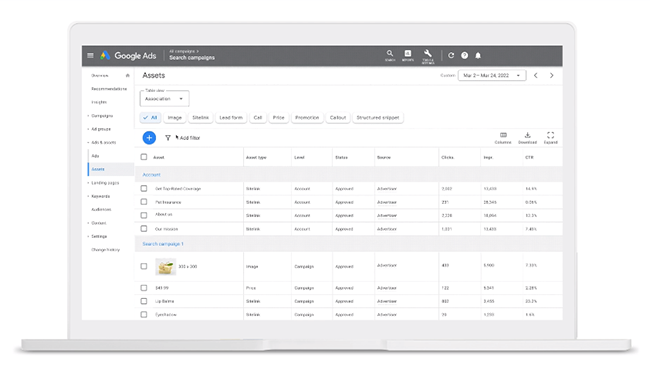
Task: Click the 300 x 300 image thumbnail
Action: pos(165,267)
